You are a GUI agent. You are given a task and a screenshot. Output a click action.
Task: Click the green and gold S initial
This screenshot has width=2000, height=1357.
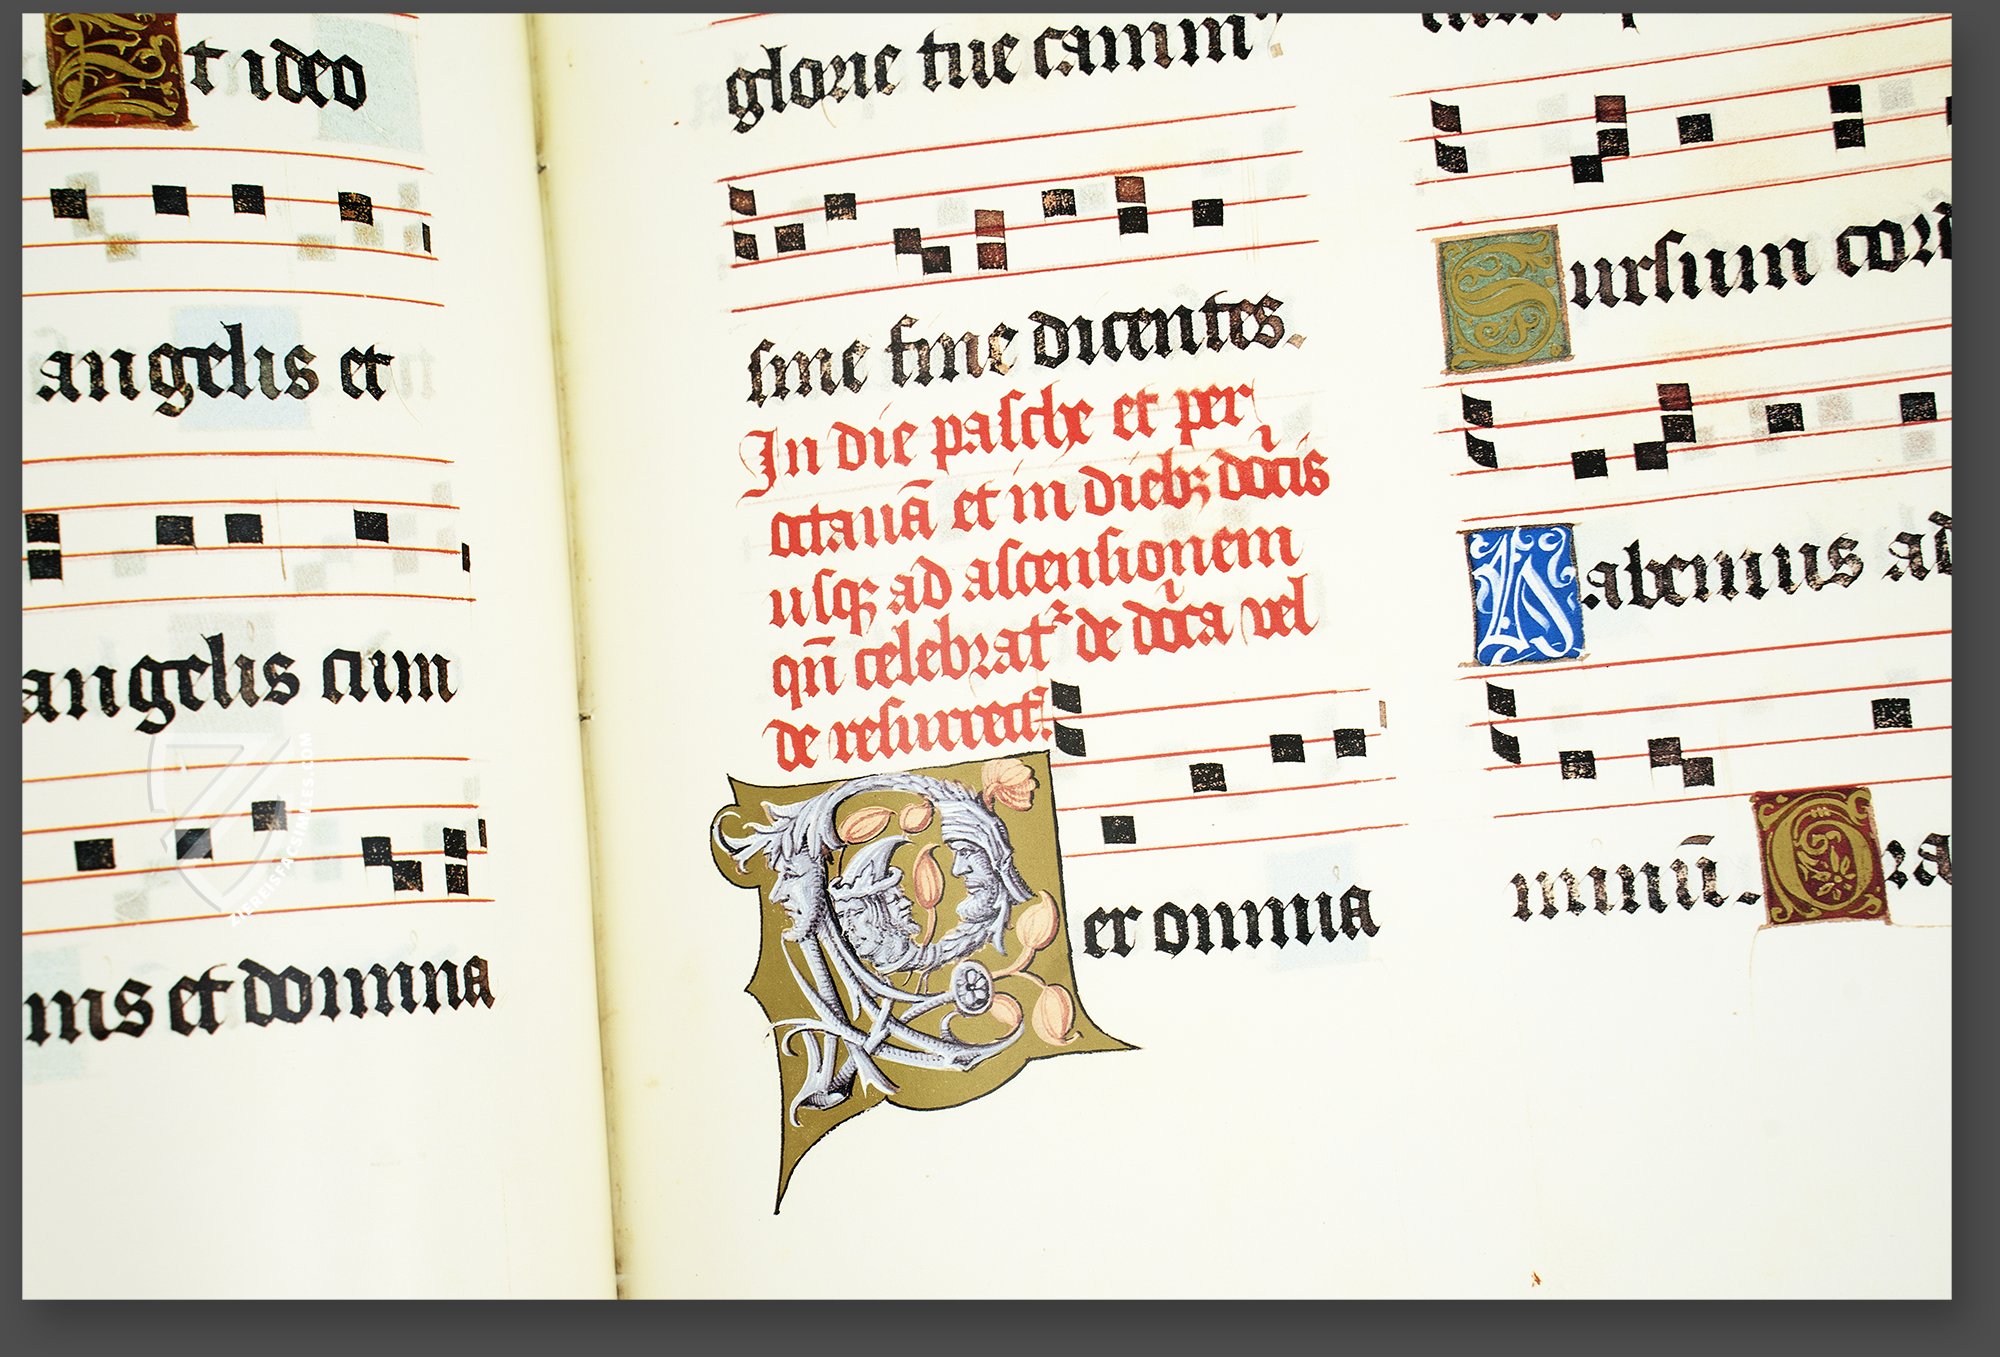(x=1502, y=298)
